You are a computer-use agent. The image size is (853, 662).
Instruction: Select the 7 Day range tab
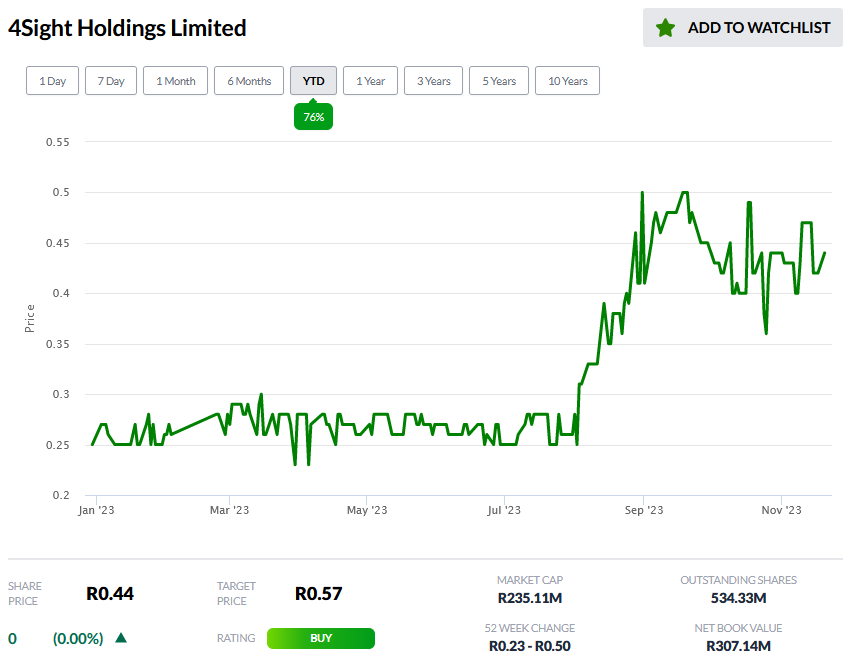coord(111,81)
